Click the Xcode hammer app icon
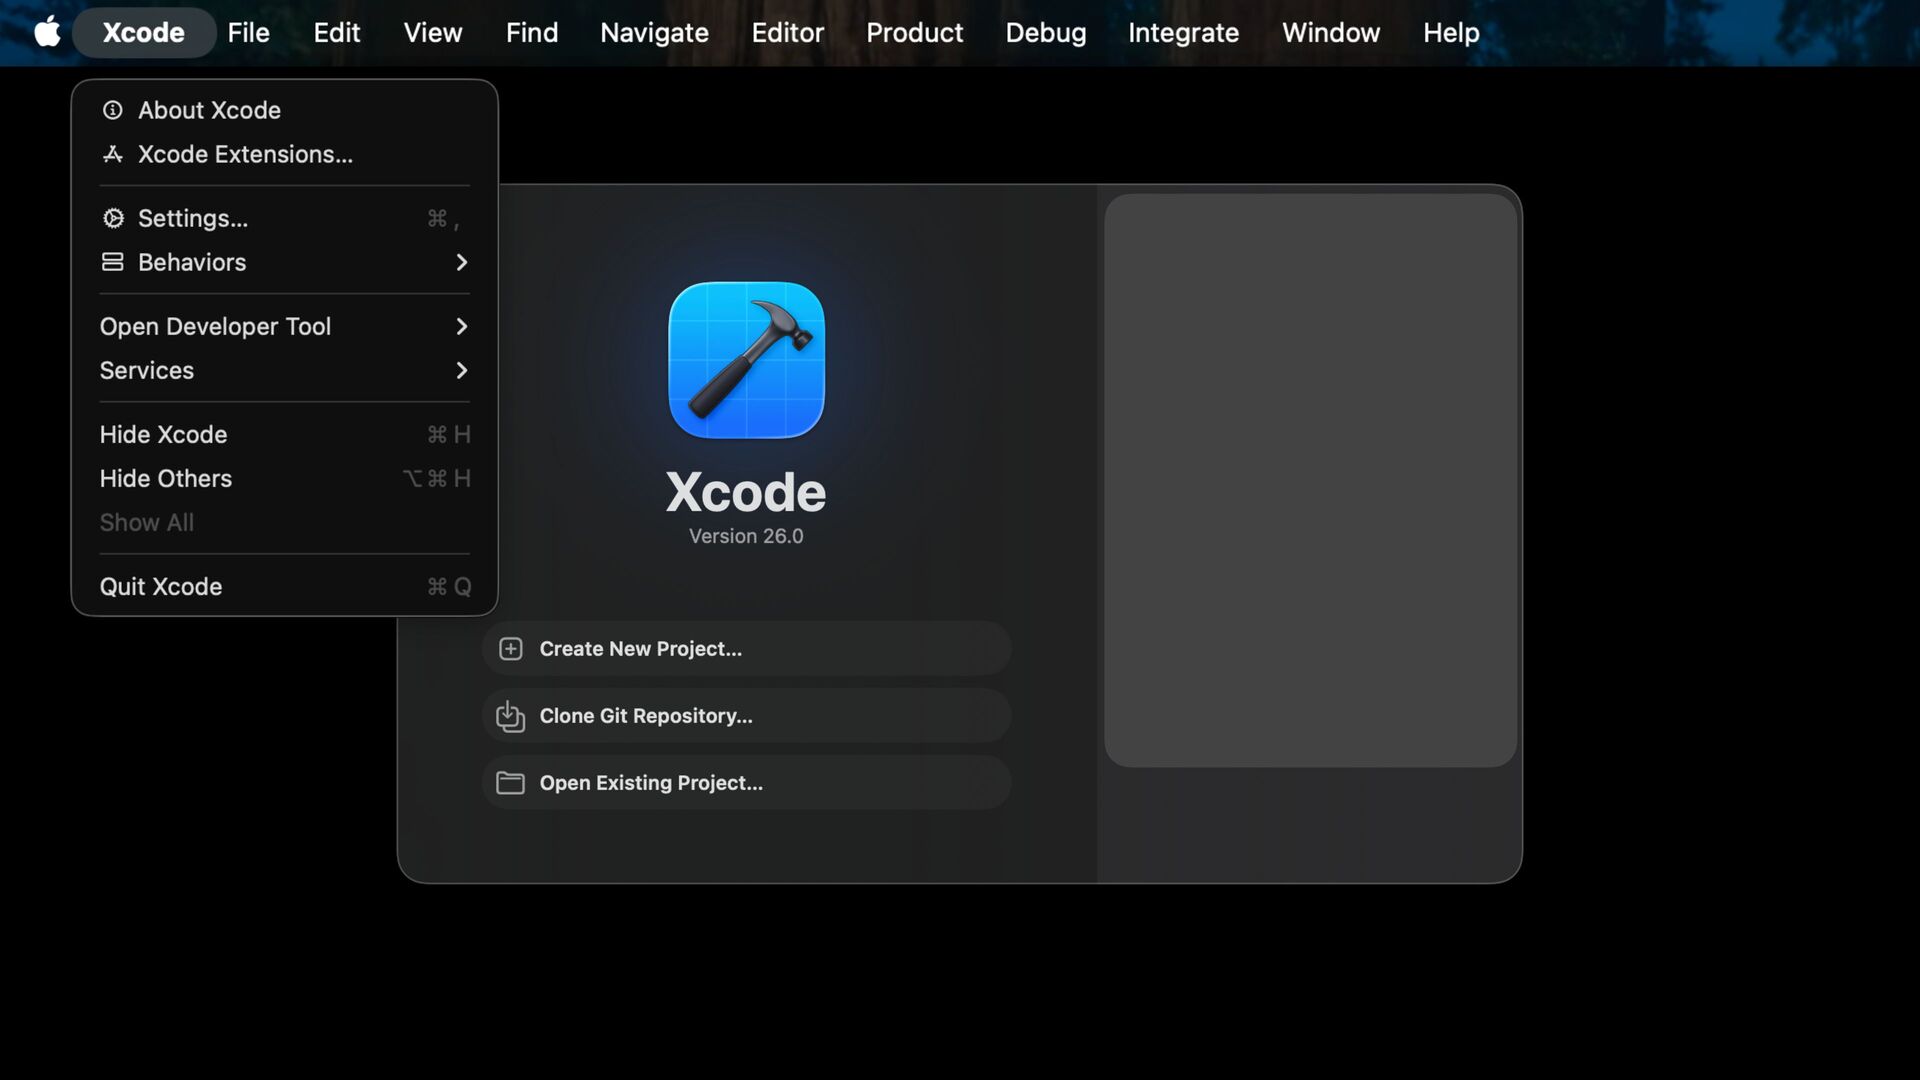1920x1080 pixels. (x=746, y=360)
